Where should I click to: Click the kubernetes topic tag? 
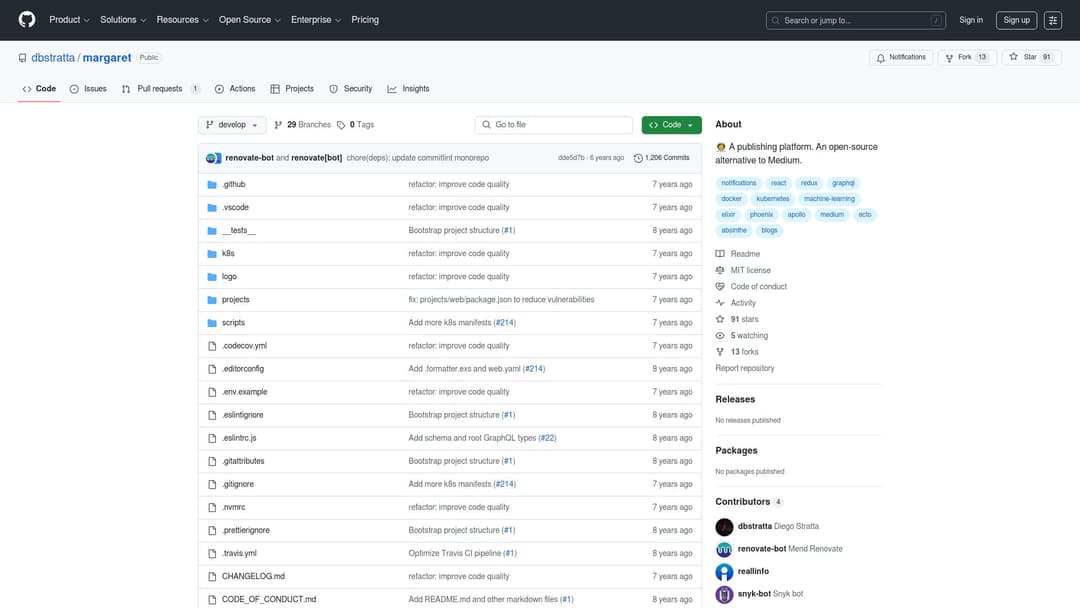tap(773, 199)
